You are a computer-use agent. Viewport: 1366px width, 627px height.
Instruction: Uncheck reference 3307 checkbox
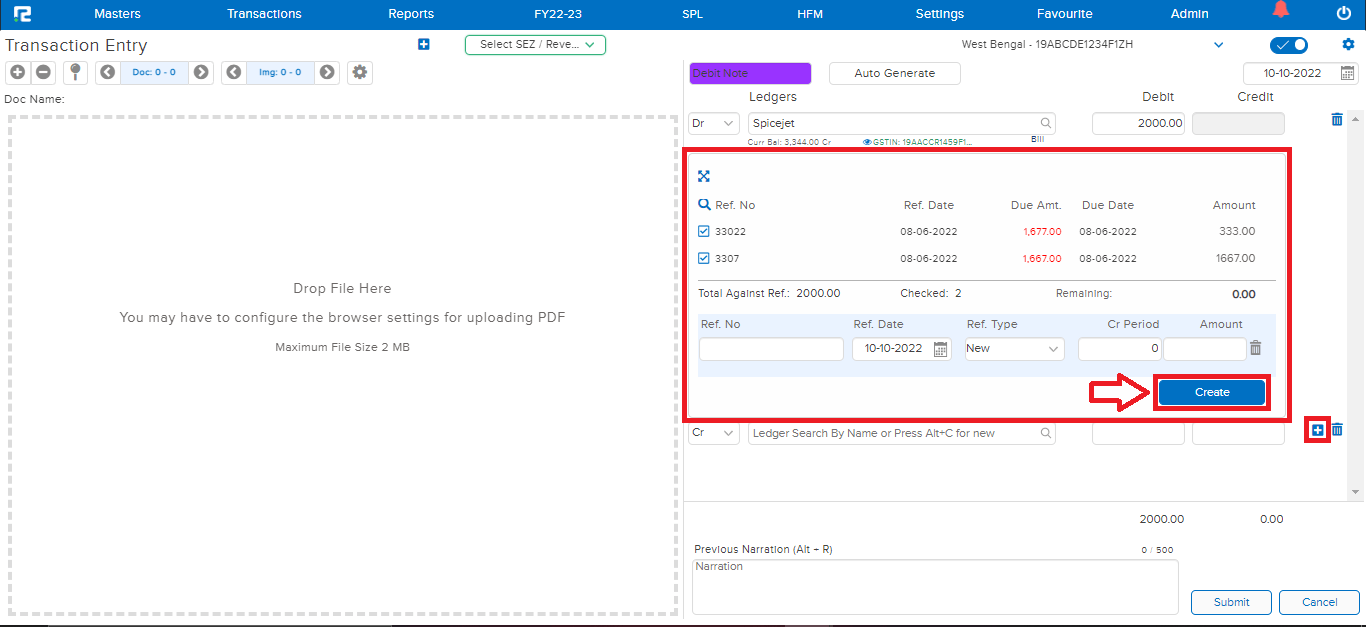click(704, 258)
